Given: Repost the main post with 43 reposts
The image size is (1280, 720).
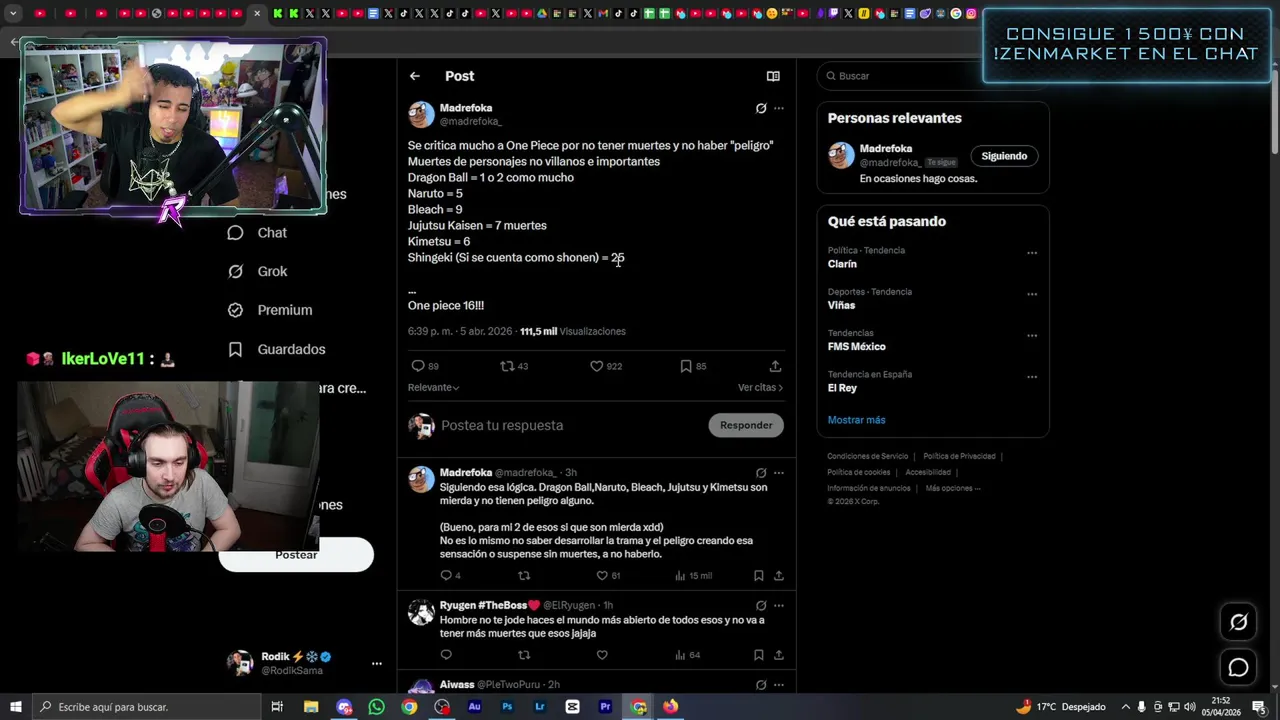Looking at the screenshot, I should coord(514,366).
